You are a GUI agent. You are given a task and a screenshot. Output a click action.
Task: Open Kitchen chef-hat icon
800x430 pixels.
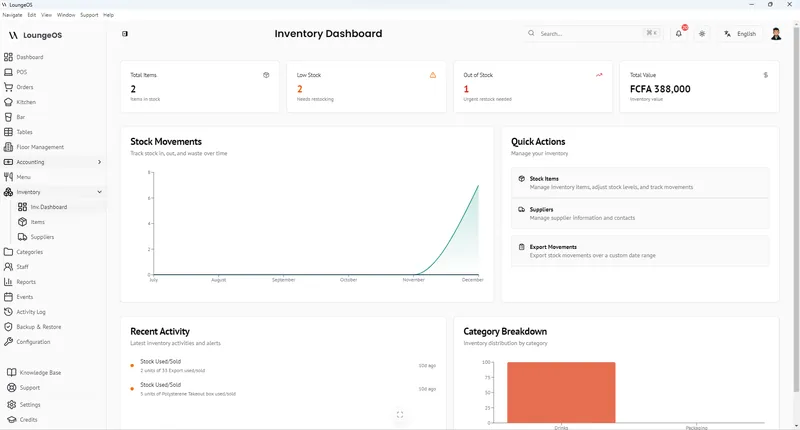click(8, 102)
